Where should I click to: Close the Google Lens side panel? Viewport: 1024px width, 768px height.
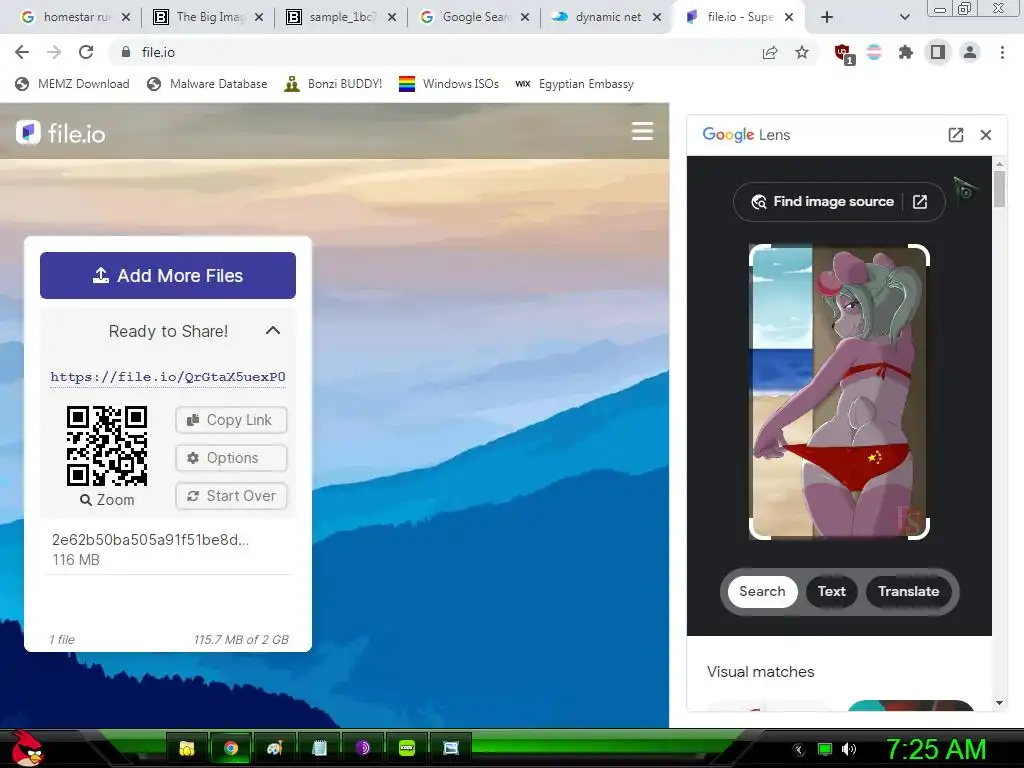pyautogui.click(x=986, y=135)
